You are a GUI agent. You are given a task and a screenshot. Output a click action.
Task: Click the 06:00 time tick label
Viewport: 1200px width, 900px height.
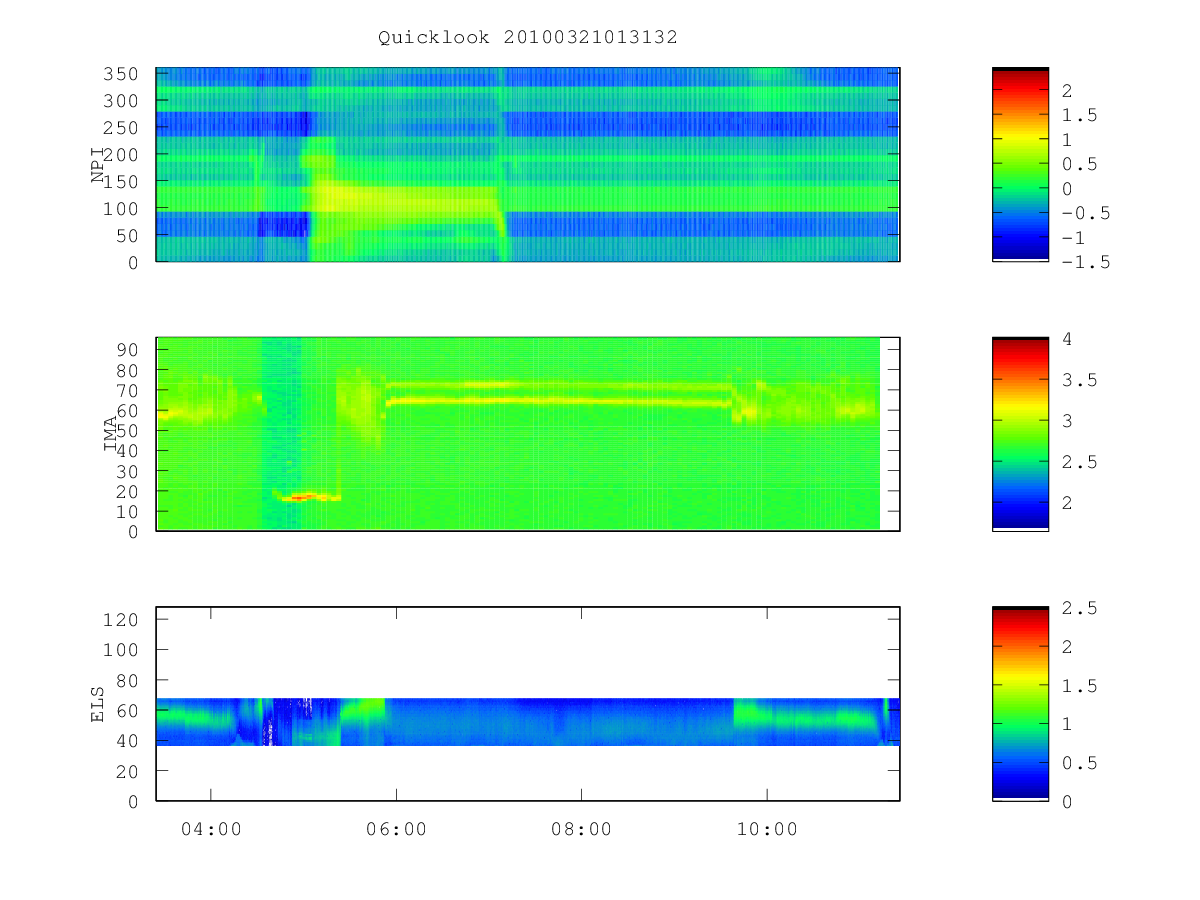(396, 829)
